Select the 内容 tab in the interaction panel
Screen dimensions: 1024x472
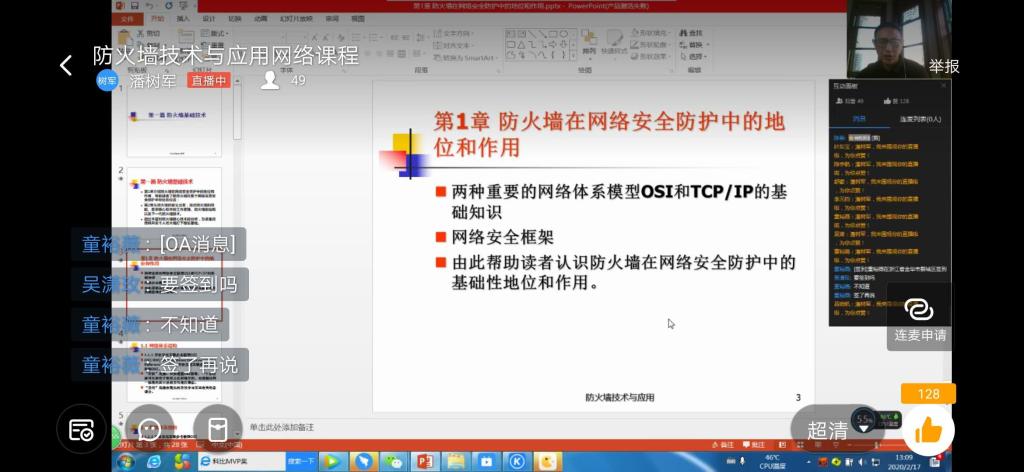(859, 118)
